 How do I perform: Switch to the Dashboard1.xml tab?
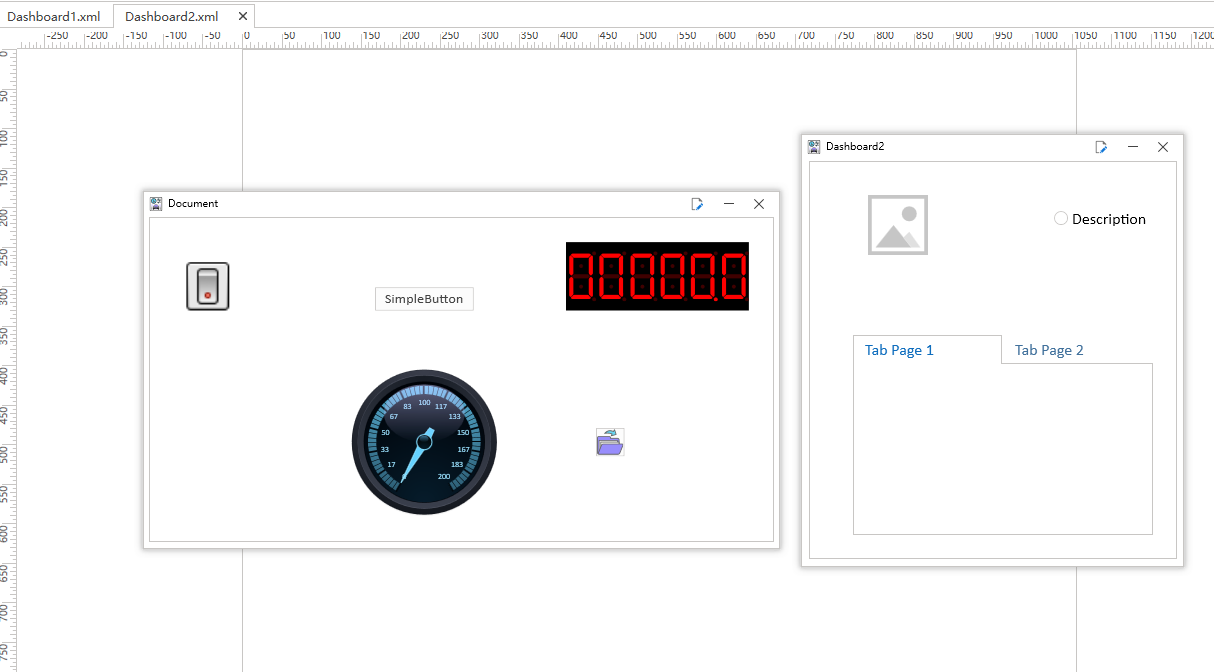54,17
